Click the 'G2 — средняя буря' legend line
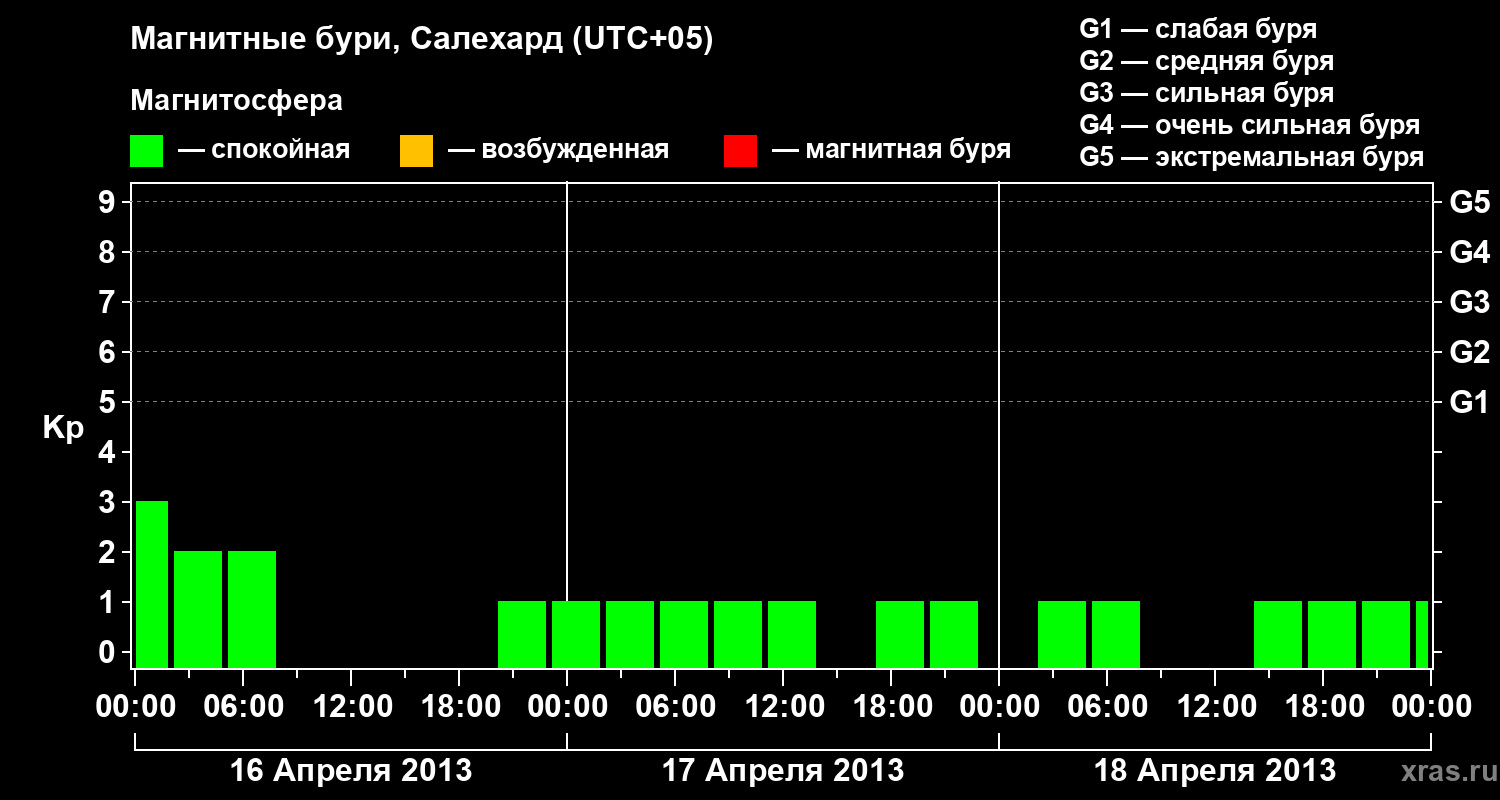The height and width of the screenshot is (800, 1500). (x=1206, y=61)
